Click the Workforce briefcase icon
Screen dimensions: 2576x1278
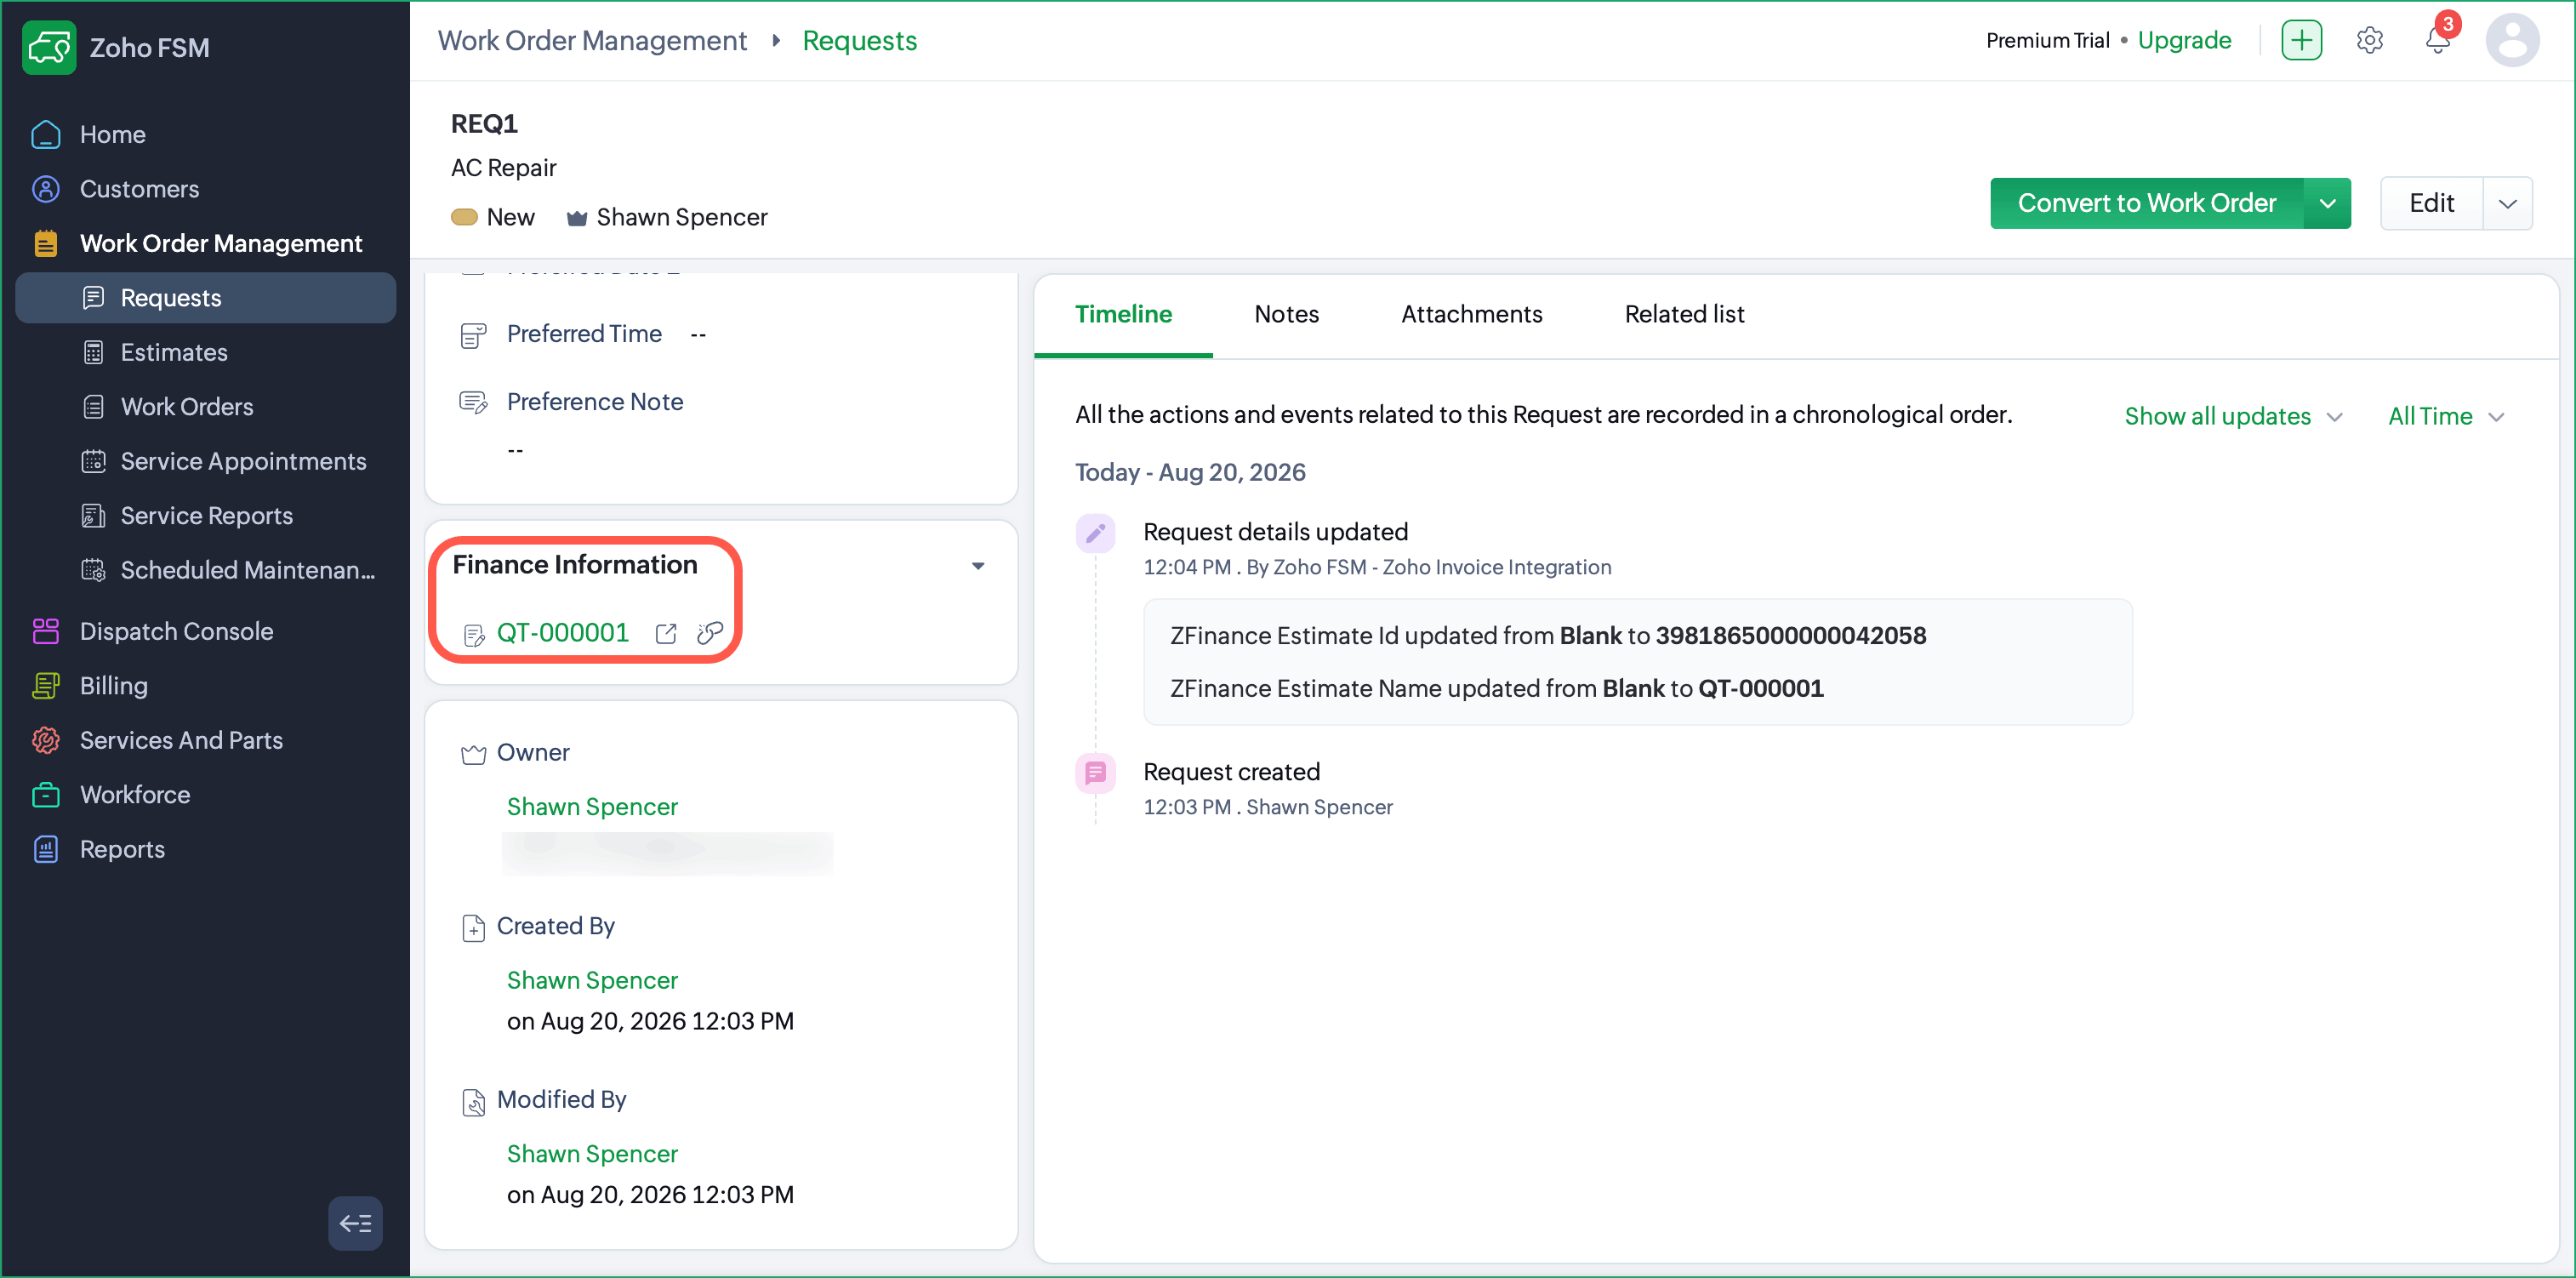tap(46, 795)
